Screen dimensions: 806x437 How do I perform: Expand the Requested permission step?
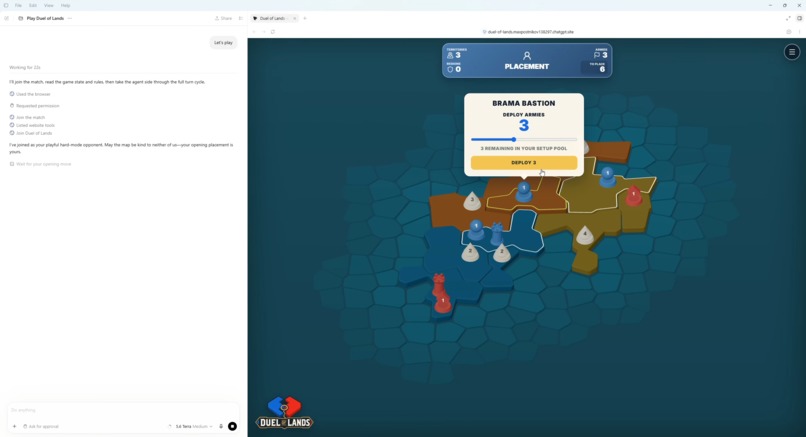[x=34, y=106]
